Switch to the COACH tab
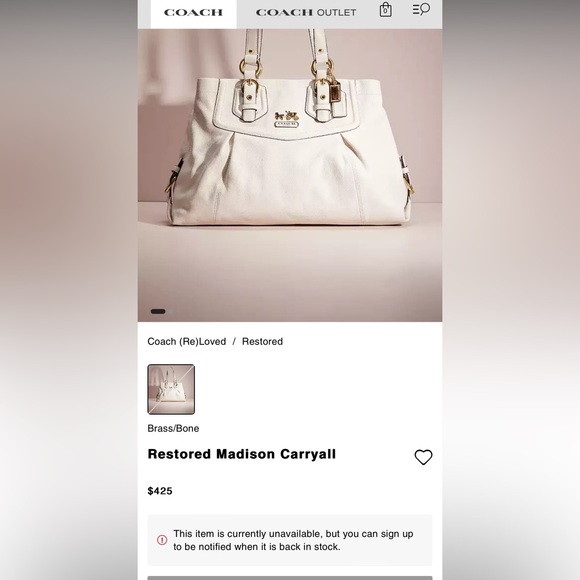The width and height of the screenshot is (580, 580). [x=193, y=13]
